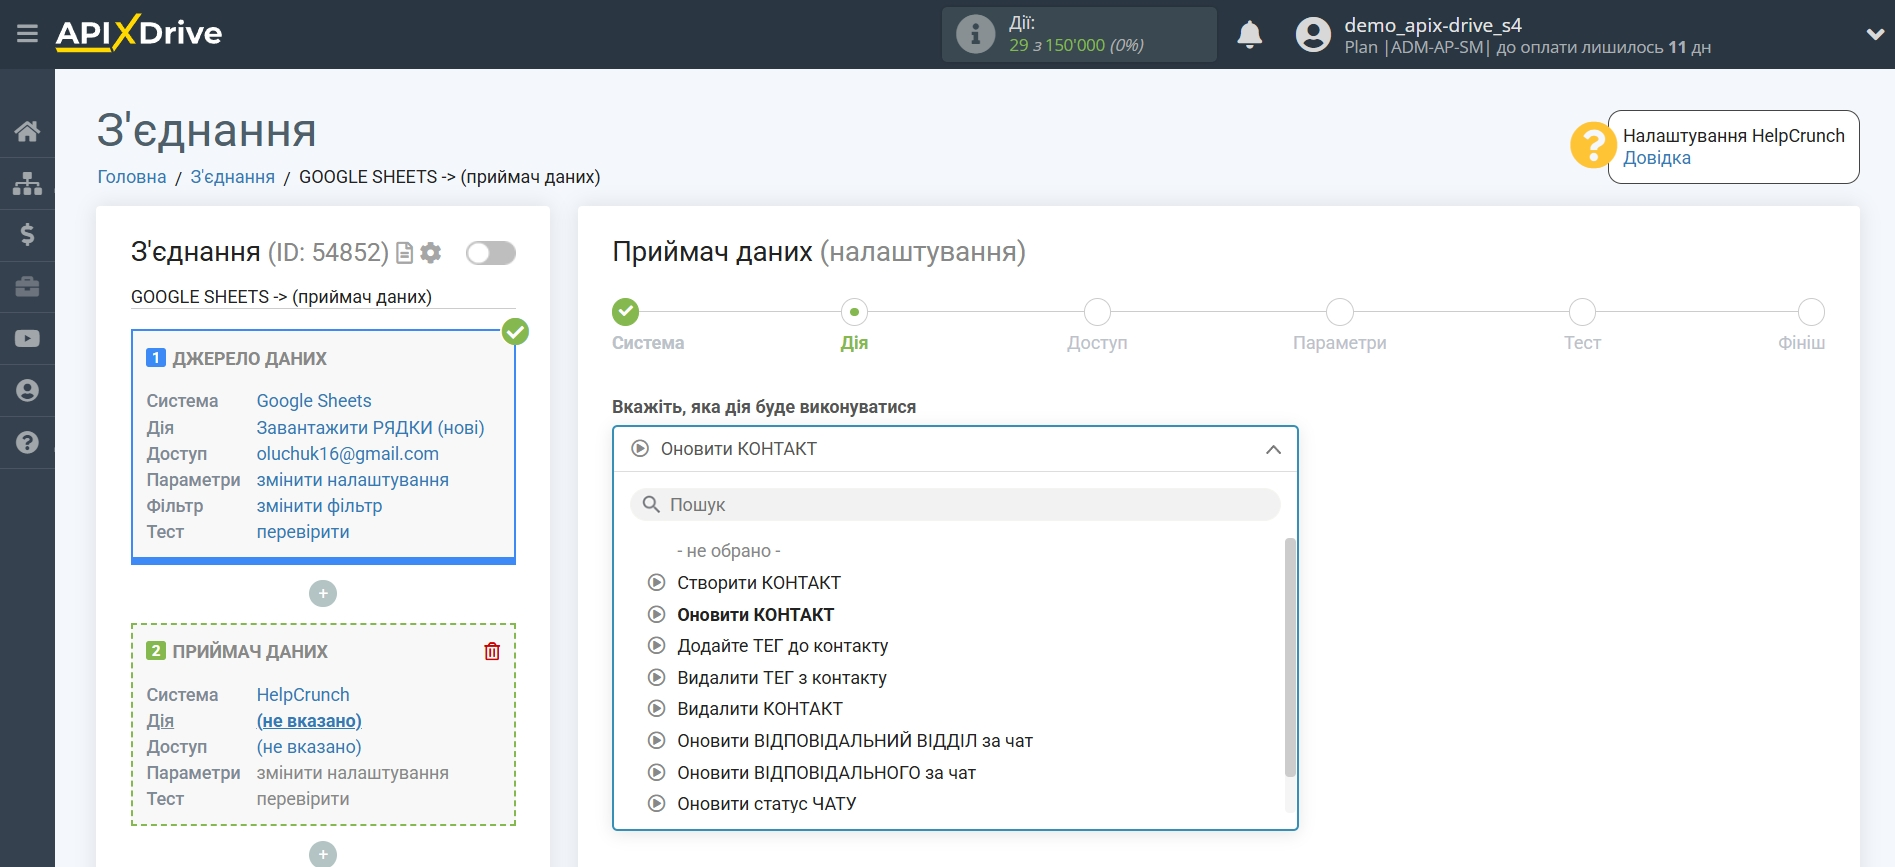
Task: Select Видалити КОНТАКТ option
Action: coord(760,709)
